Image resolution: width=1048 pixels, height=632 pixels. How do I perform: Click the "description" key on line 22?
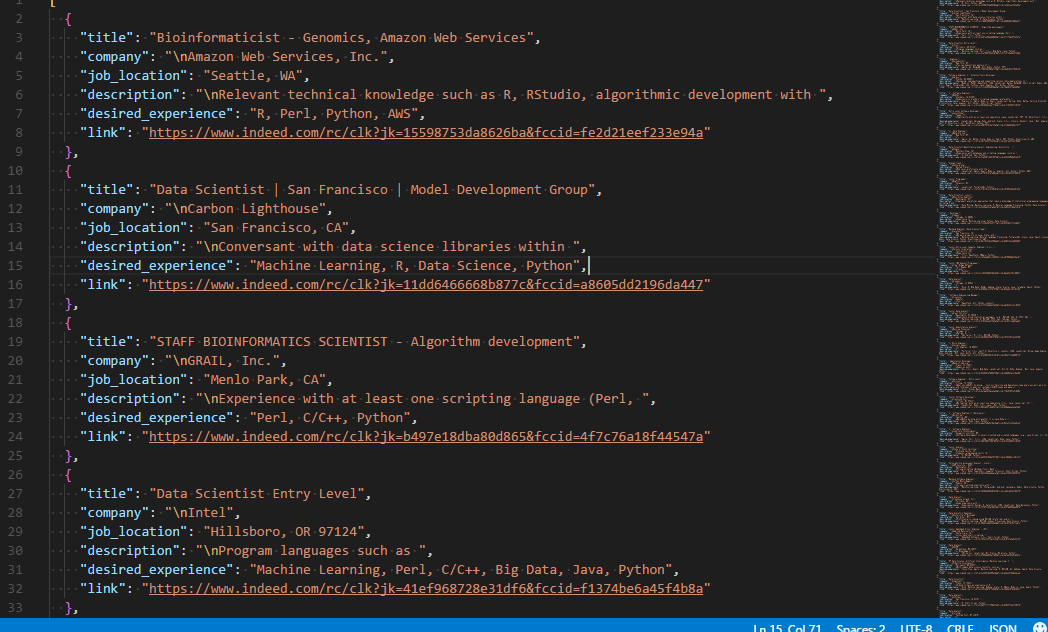pyautogui.click(x=129, y=399)
